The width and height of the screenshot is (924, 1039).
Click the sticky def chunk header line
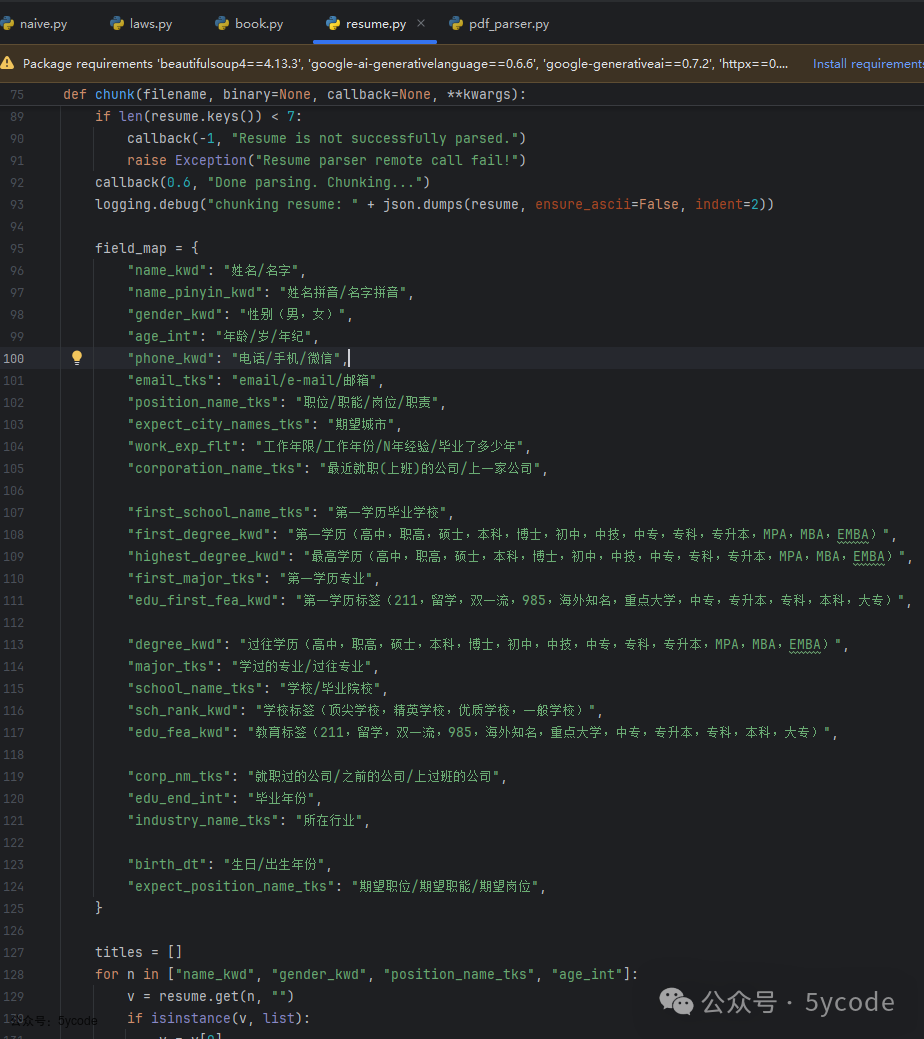(295, 94)
